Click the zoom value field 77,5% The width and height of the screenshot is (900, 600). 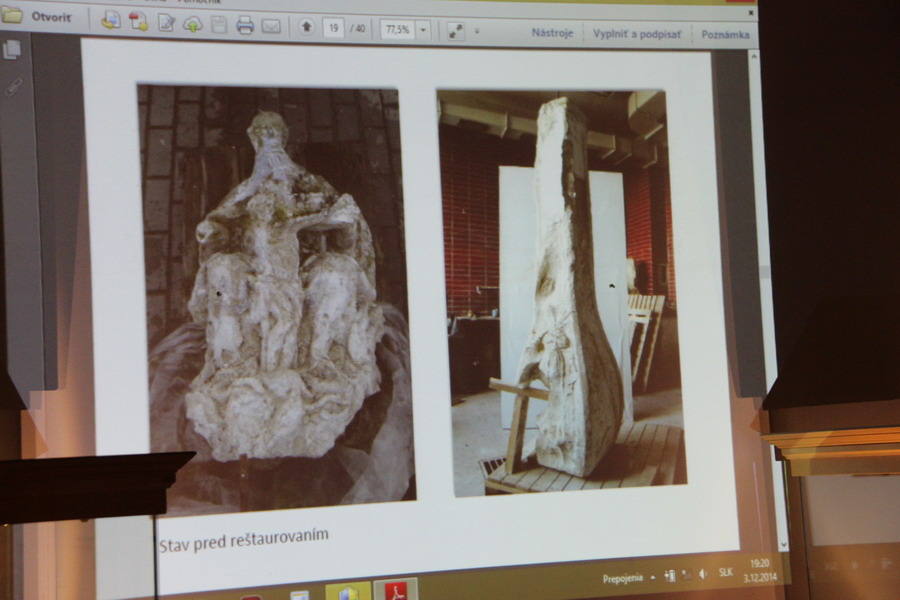coord(398,29)
